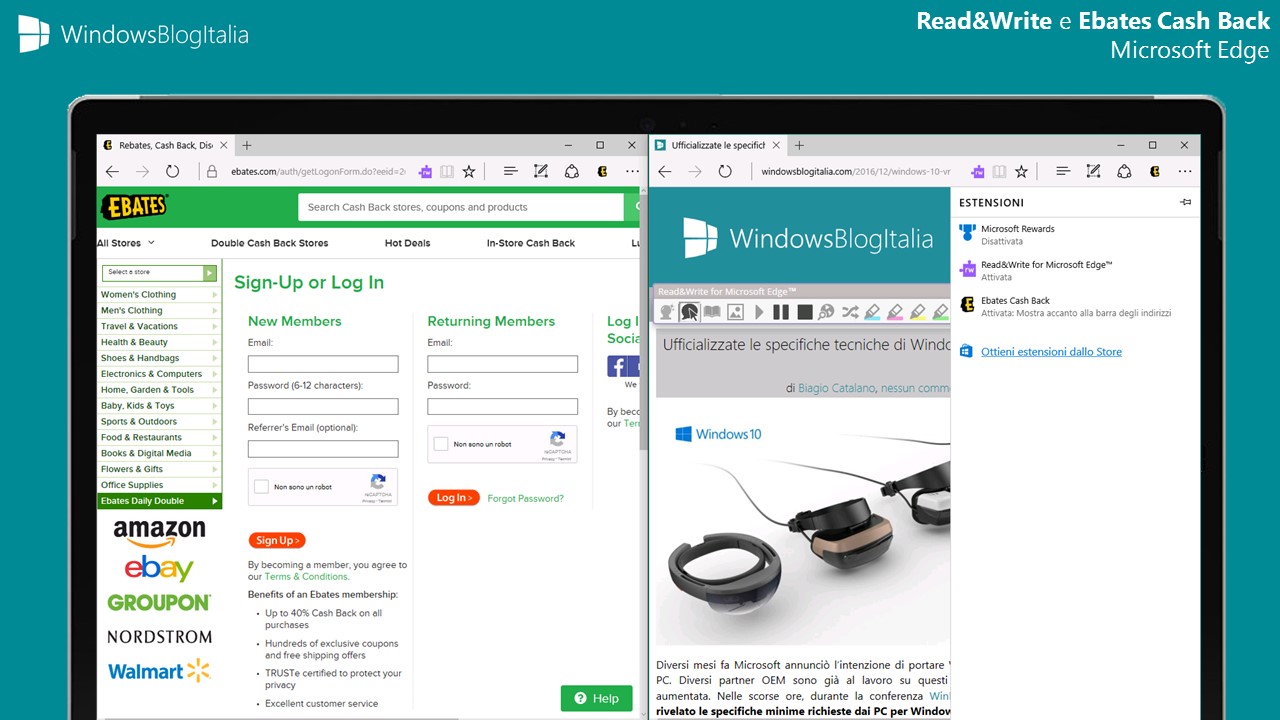This screenshot has width=1280, height=720.
Task: Stop Read&Write speech playback
Action: coord(804,312)
